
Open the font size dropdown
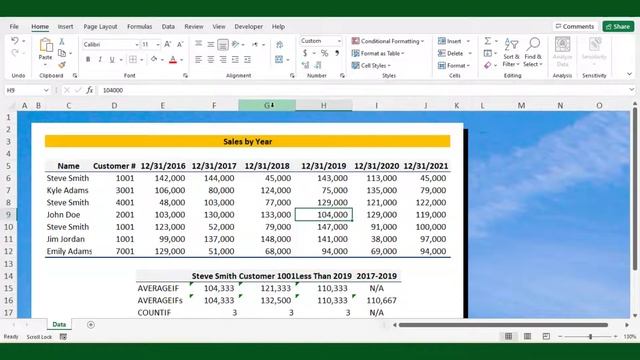(158, 44)
